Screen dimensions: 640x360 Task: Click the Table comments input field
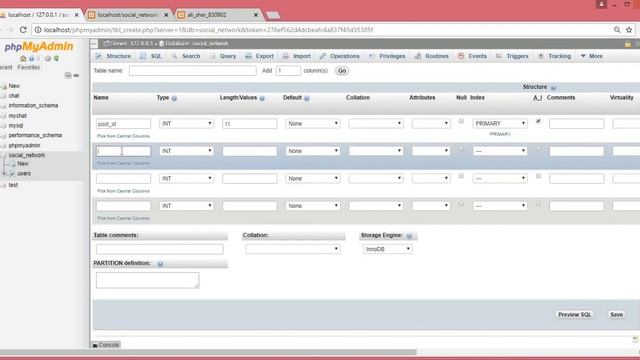160,249
